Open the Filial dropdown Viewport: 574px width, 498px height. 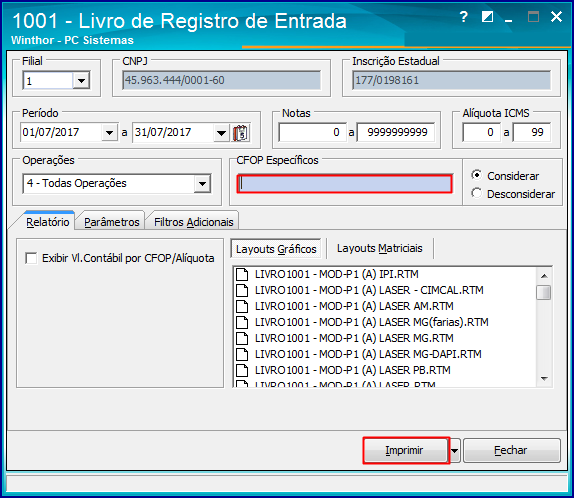point(81,80)
